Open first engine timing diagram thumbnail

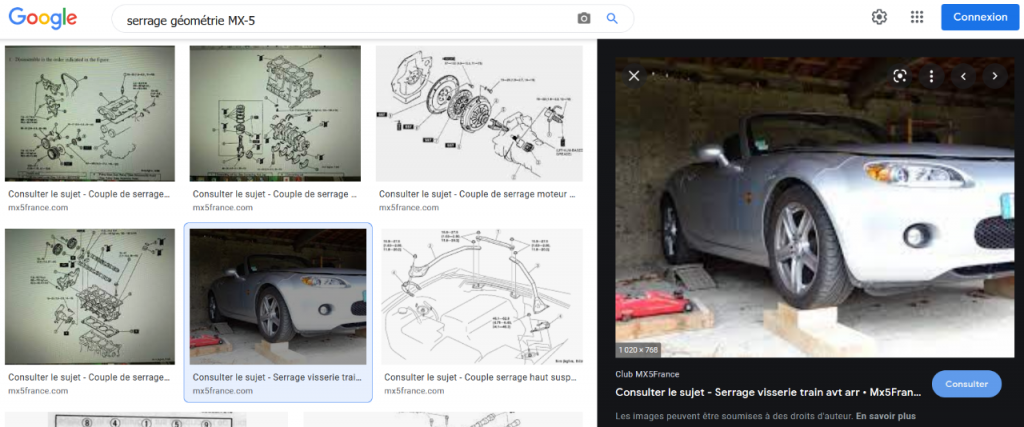(x=89, y=114)
